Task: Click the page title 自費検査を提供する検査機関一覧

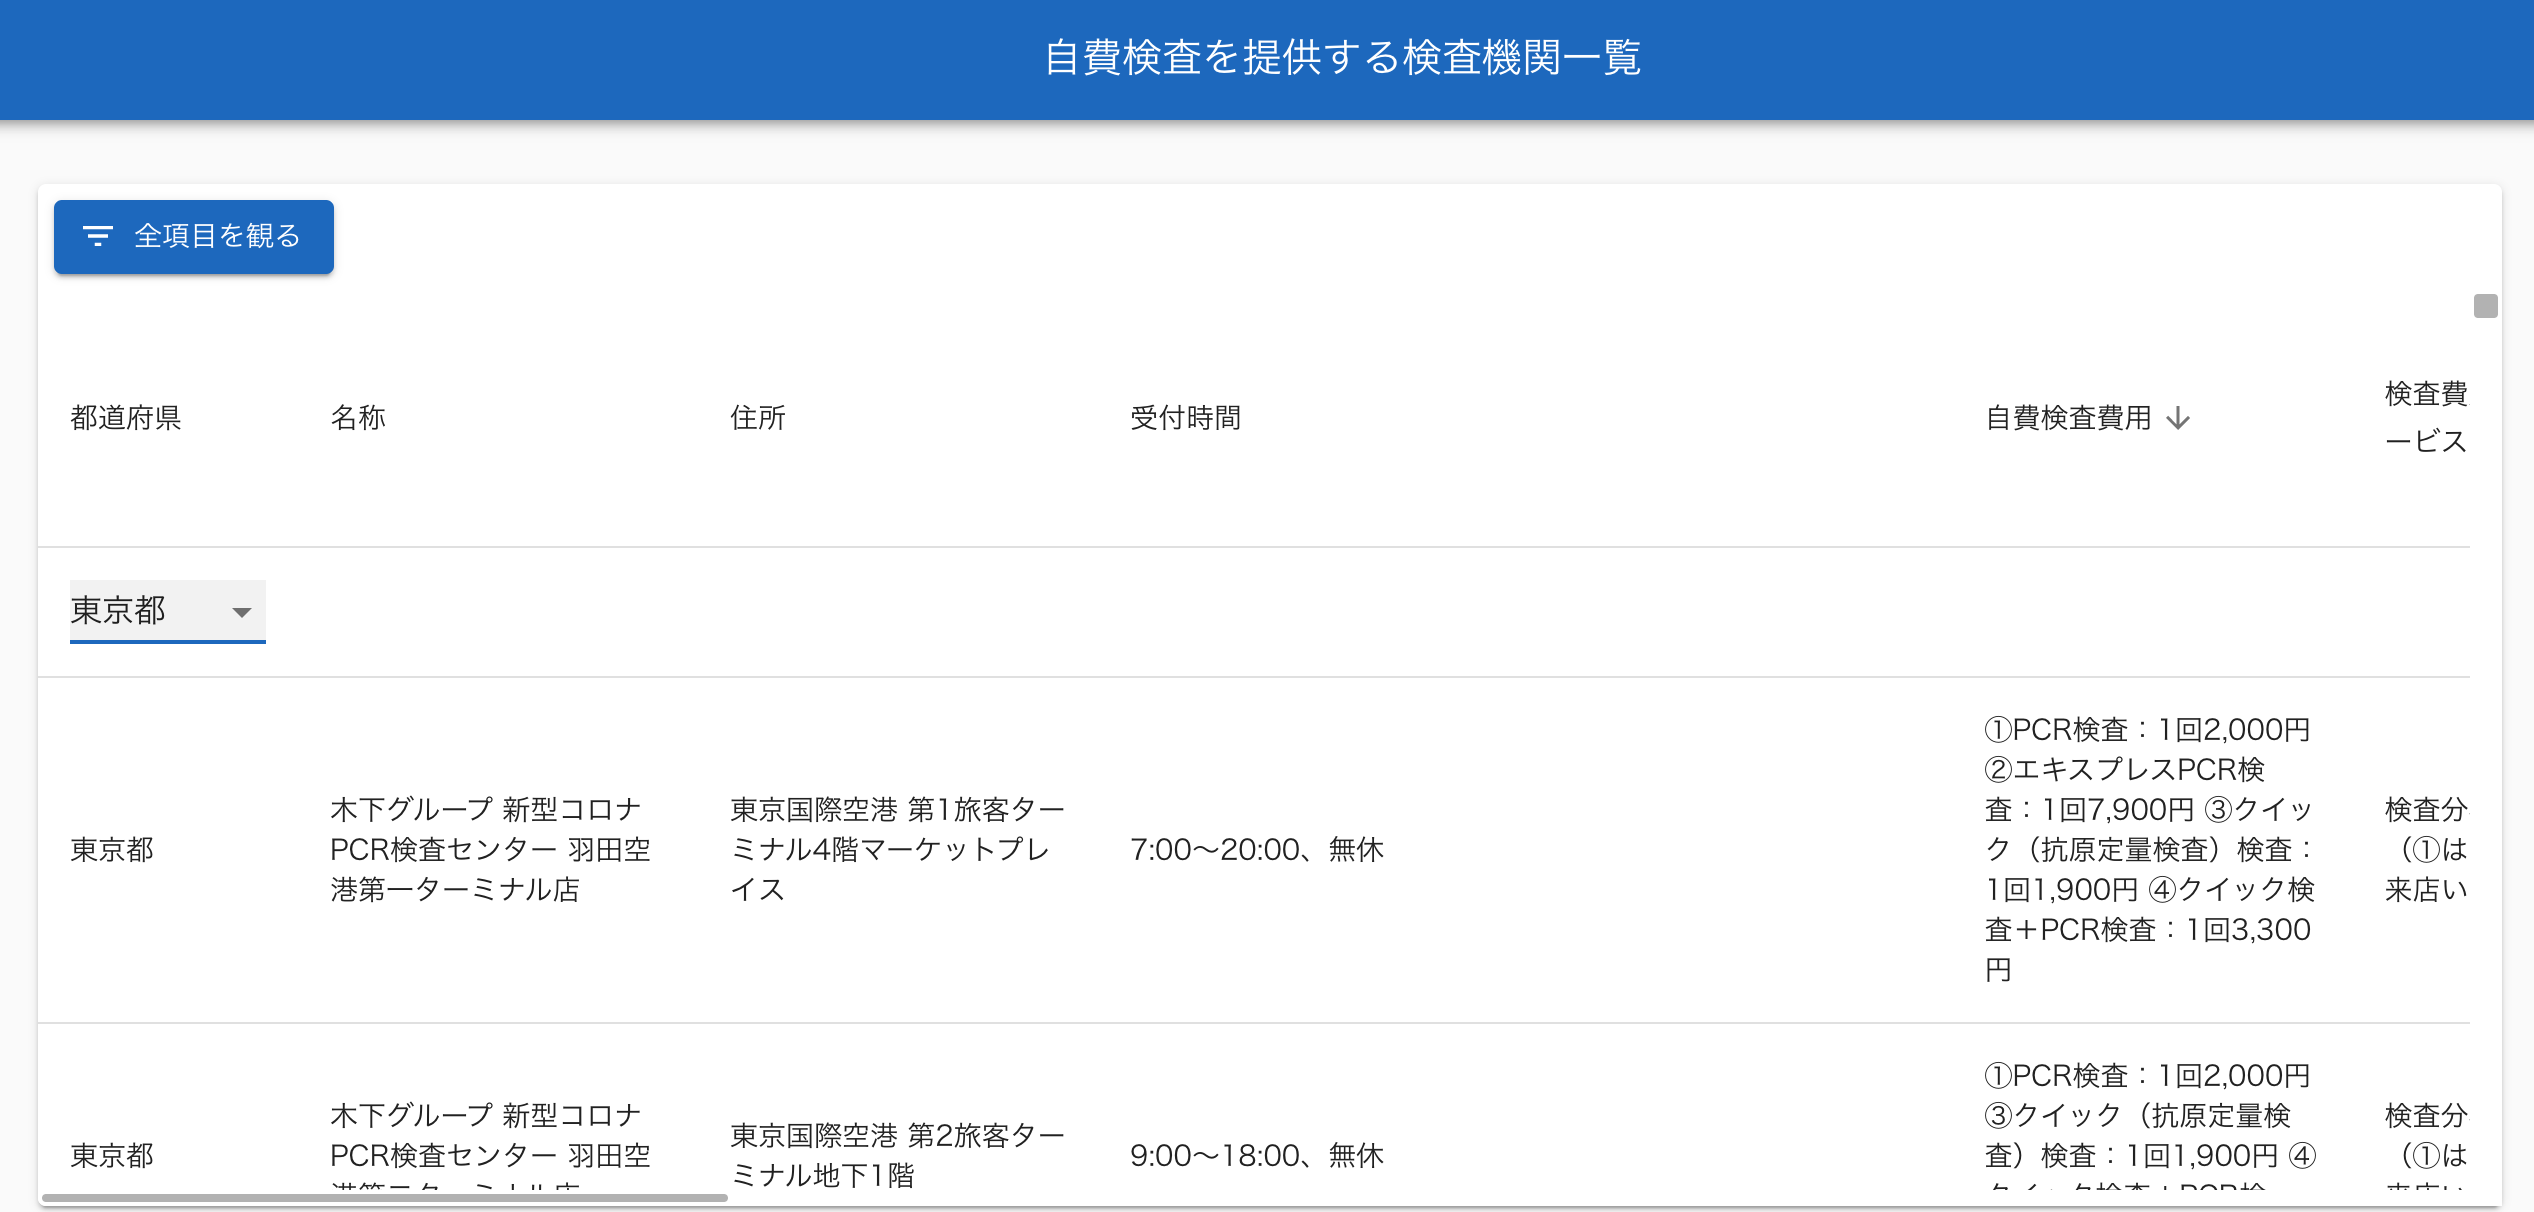Action: pyautogui.click(x=1342, y=57)
